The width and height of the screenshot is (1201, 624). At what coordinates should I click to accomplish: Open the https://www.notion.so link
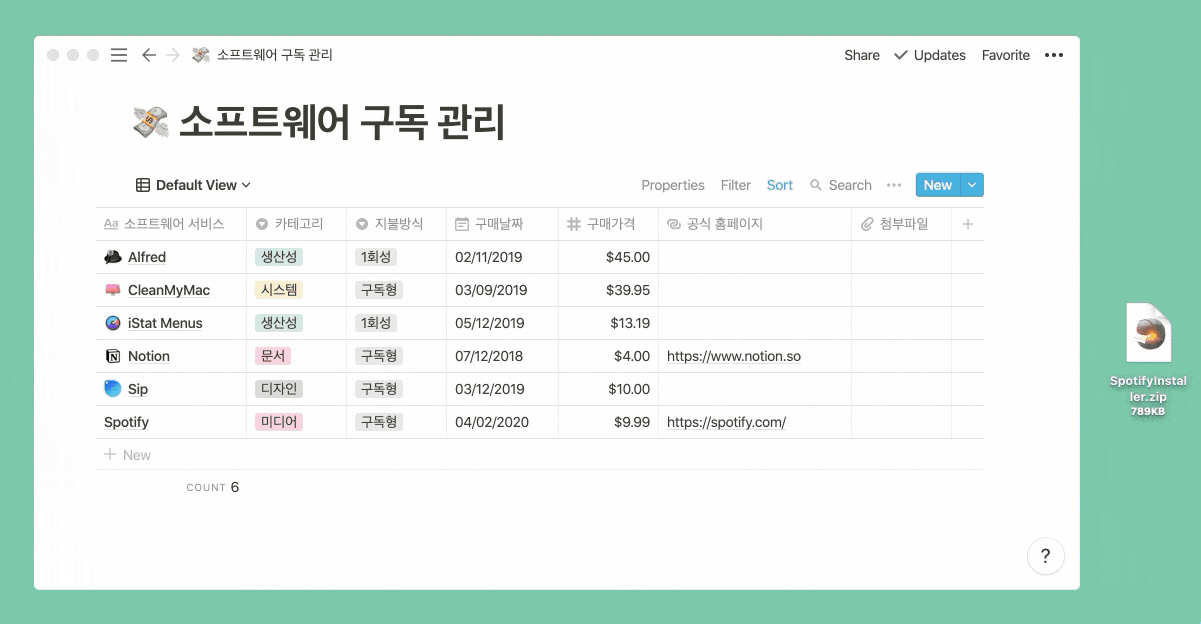point(734,356)
